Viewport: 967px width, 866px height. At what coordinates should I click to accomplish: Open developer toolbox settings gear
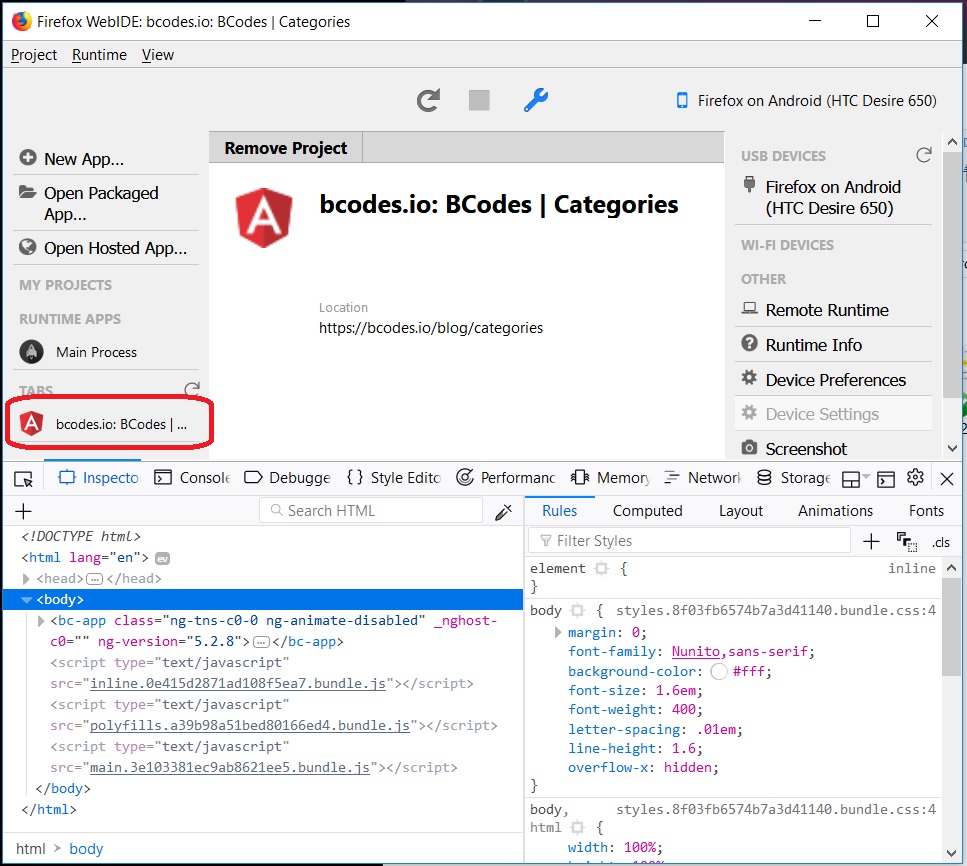pos(915,477)
